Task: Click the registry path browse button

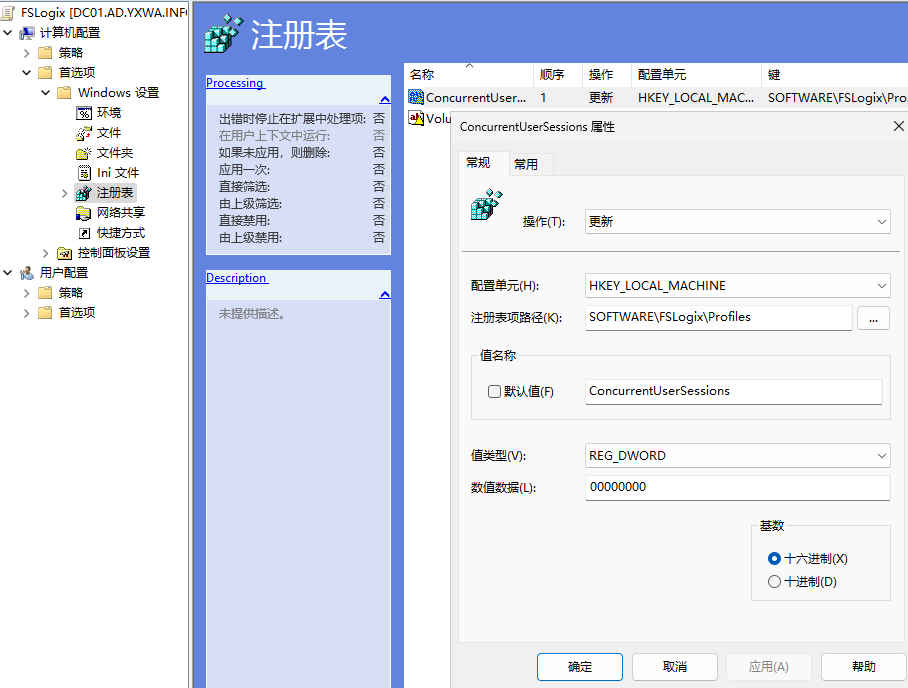Action: tap(873, 318)
